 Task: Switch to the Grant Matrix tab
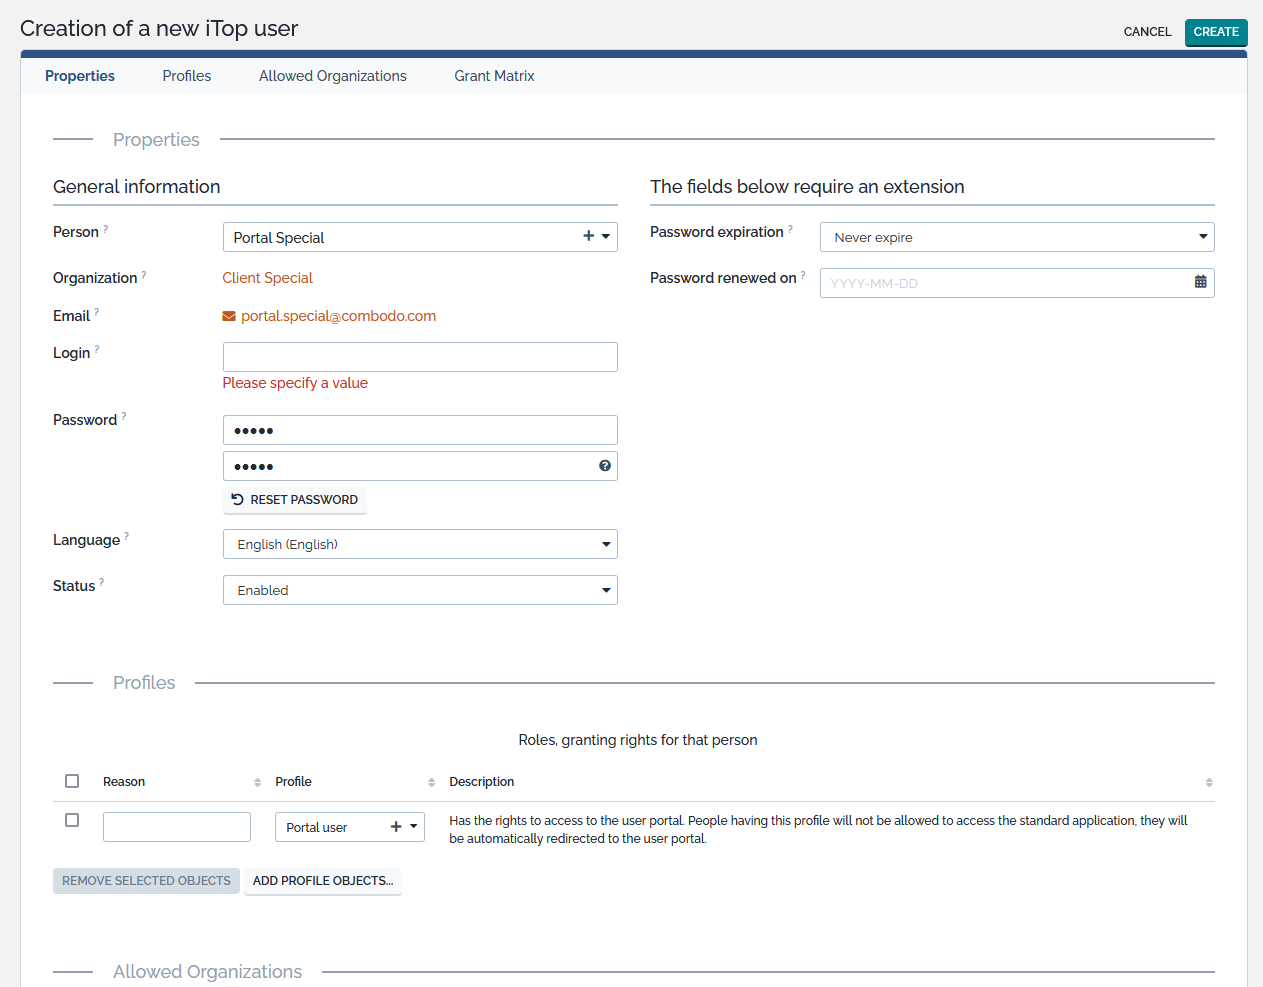click(494, 76)
